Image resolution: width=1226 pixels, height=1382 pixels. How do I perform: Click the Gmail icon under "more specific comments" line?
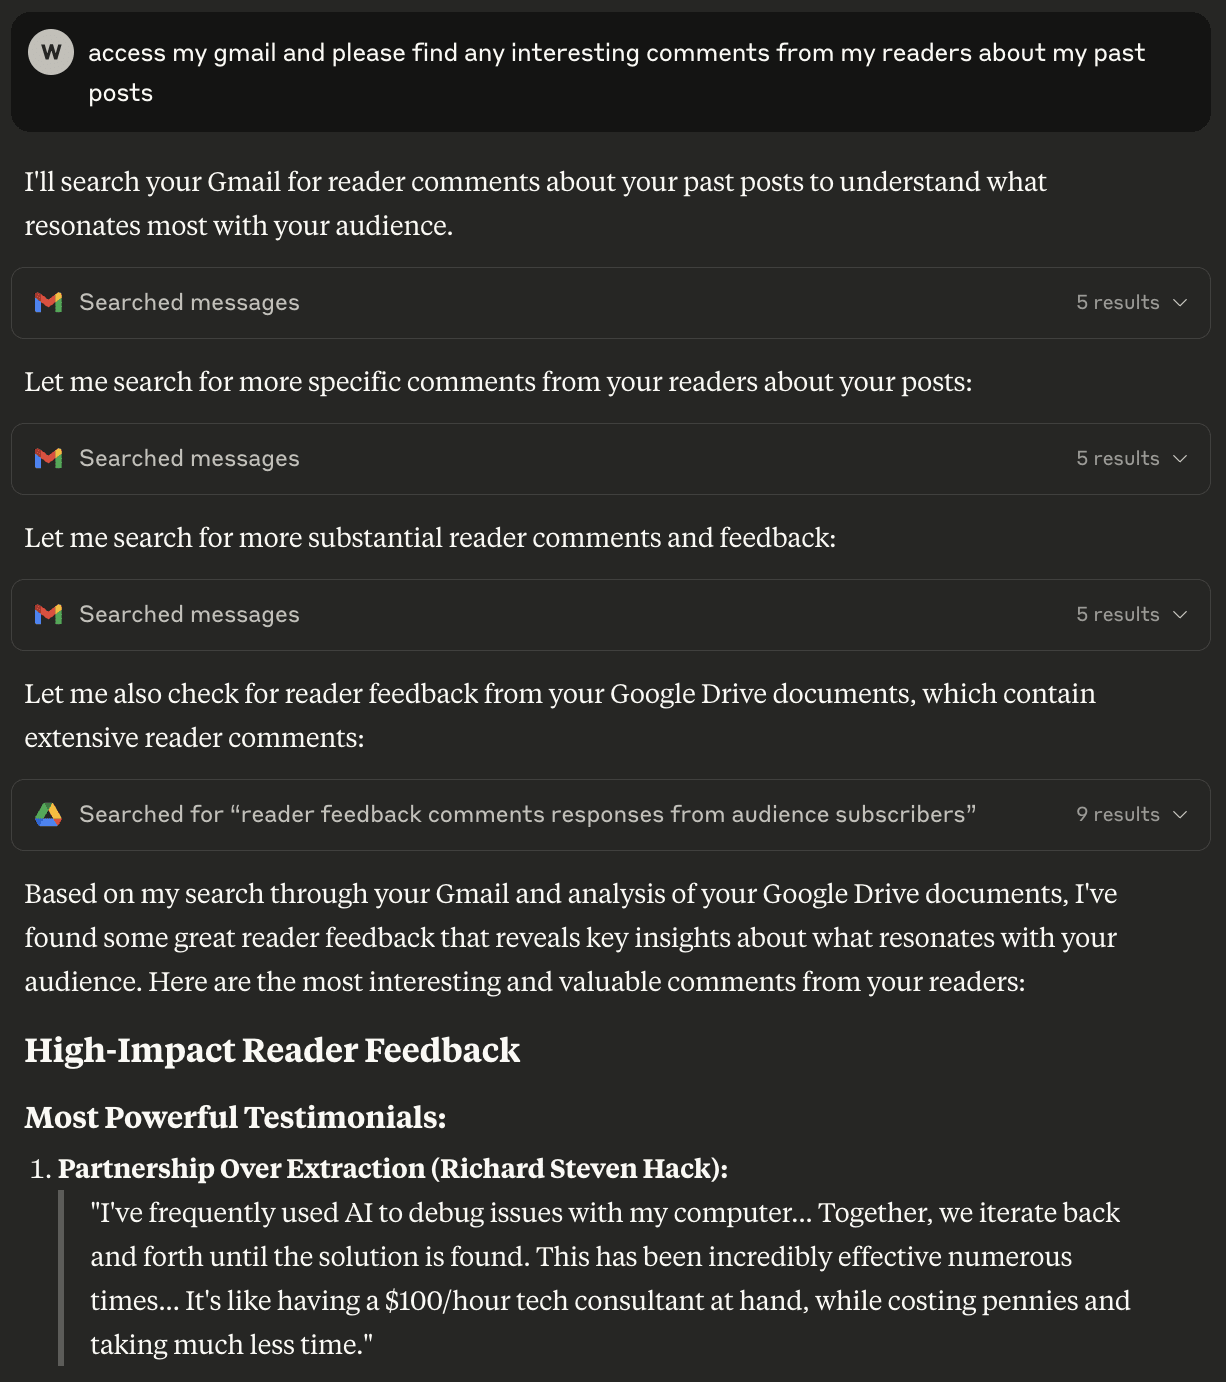tap(48, 458)
